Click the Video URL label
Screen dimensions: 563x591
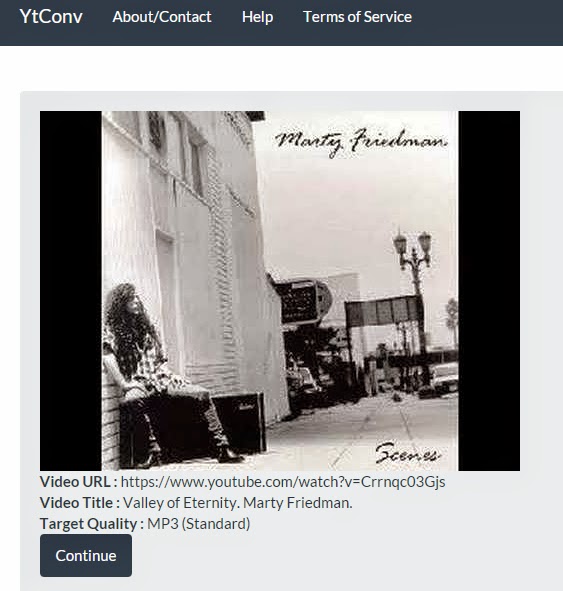tap(78, 482)
